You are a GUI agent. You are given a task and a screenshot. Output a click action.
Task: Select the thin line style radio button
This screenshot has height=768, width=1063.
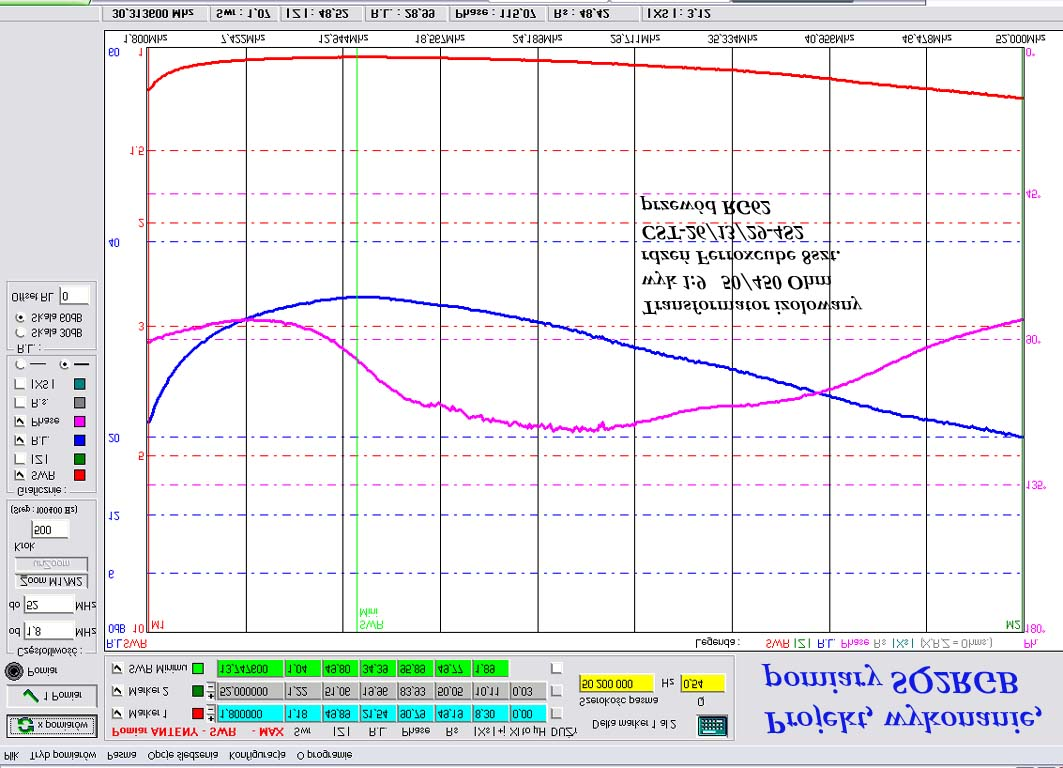coord(20,365)
